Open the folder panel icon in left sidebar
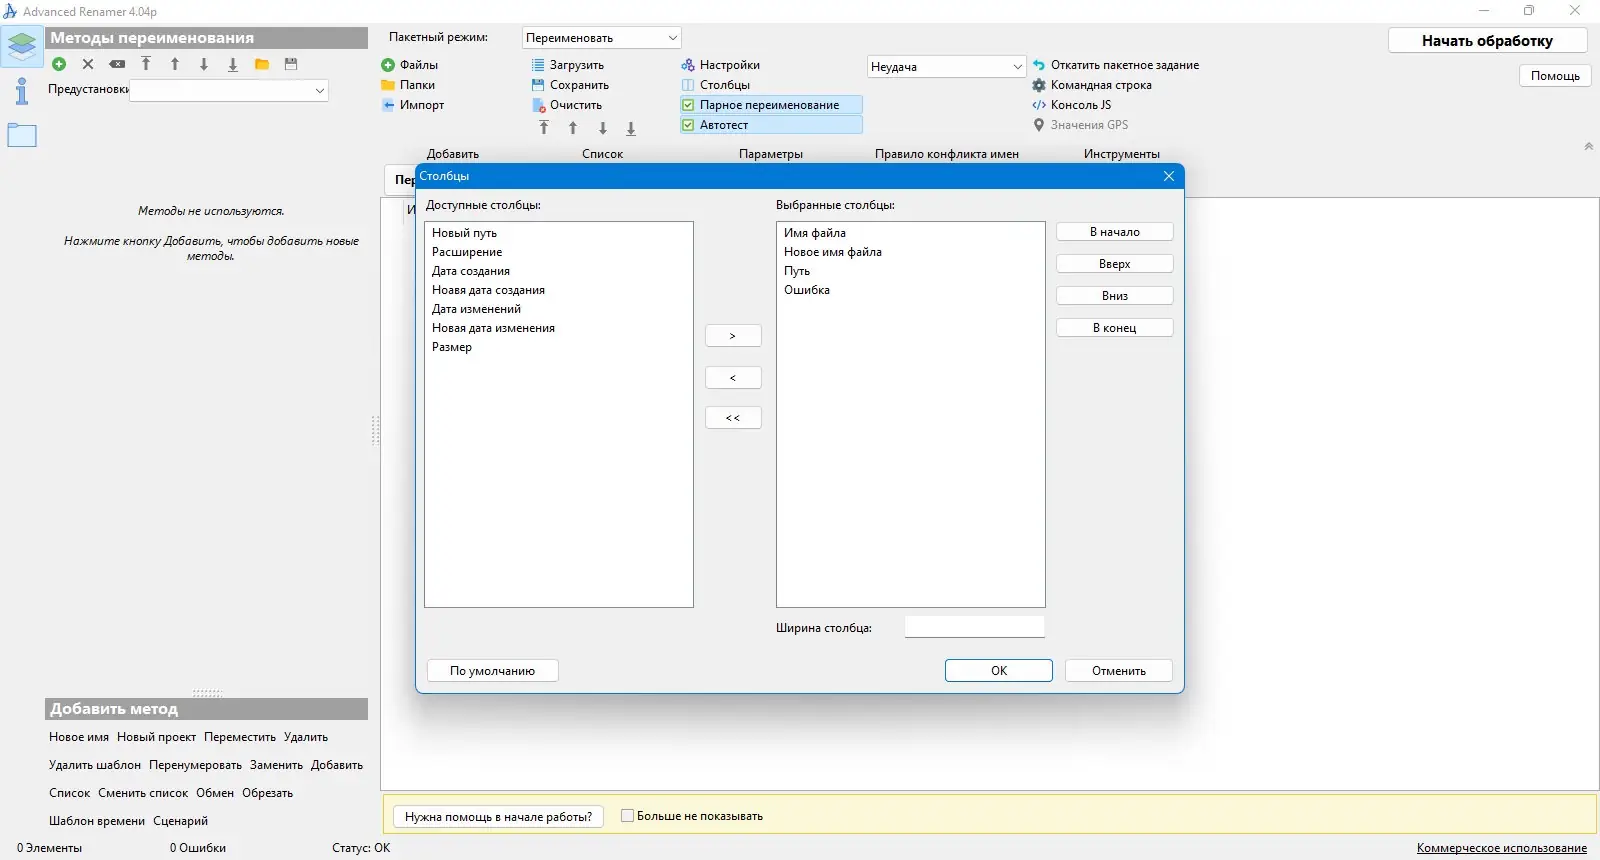This screenshot has width=1600, height=860. pyautogui.click(x=21, y=135)
